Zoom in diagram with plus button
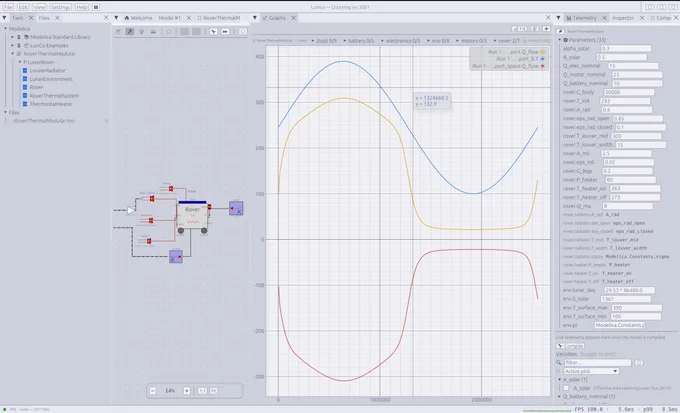The image size is (680, 413). point(186,391)
